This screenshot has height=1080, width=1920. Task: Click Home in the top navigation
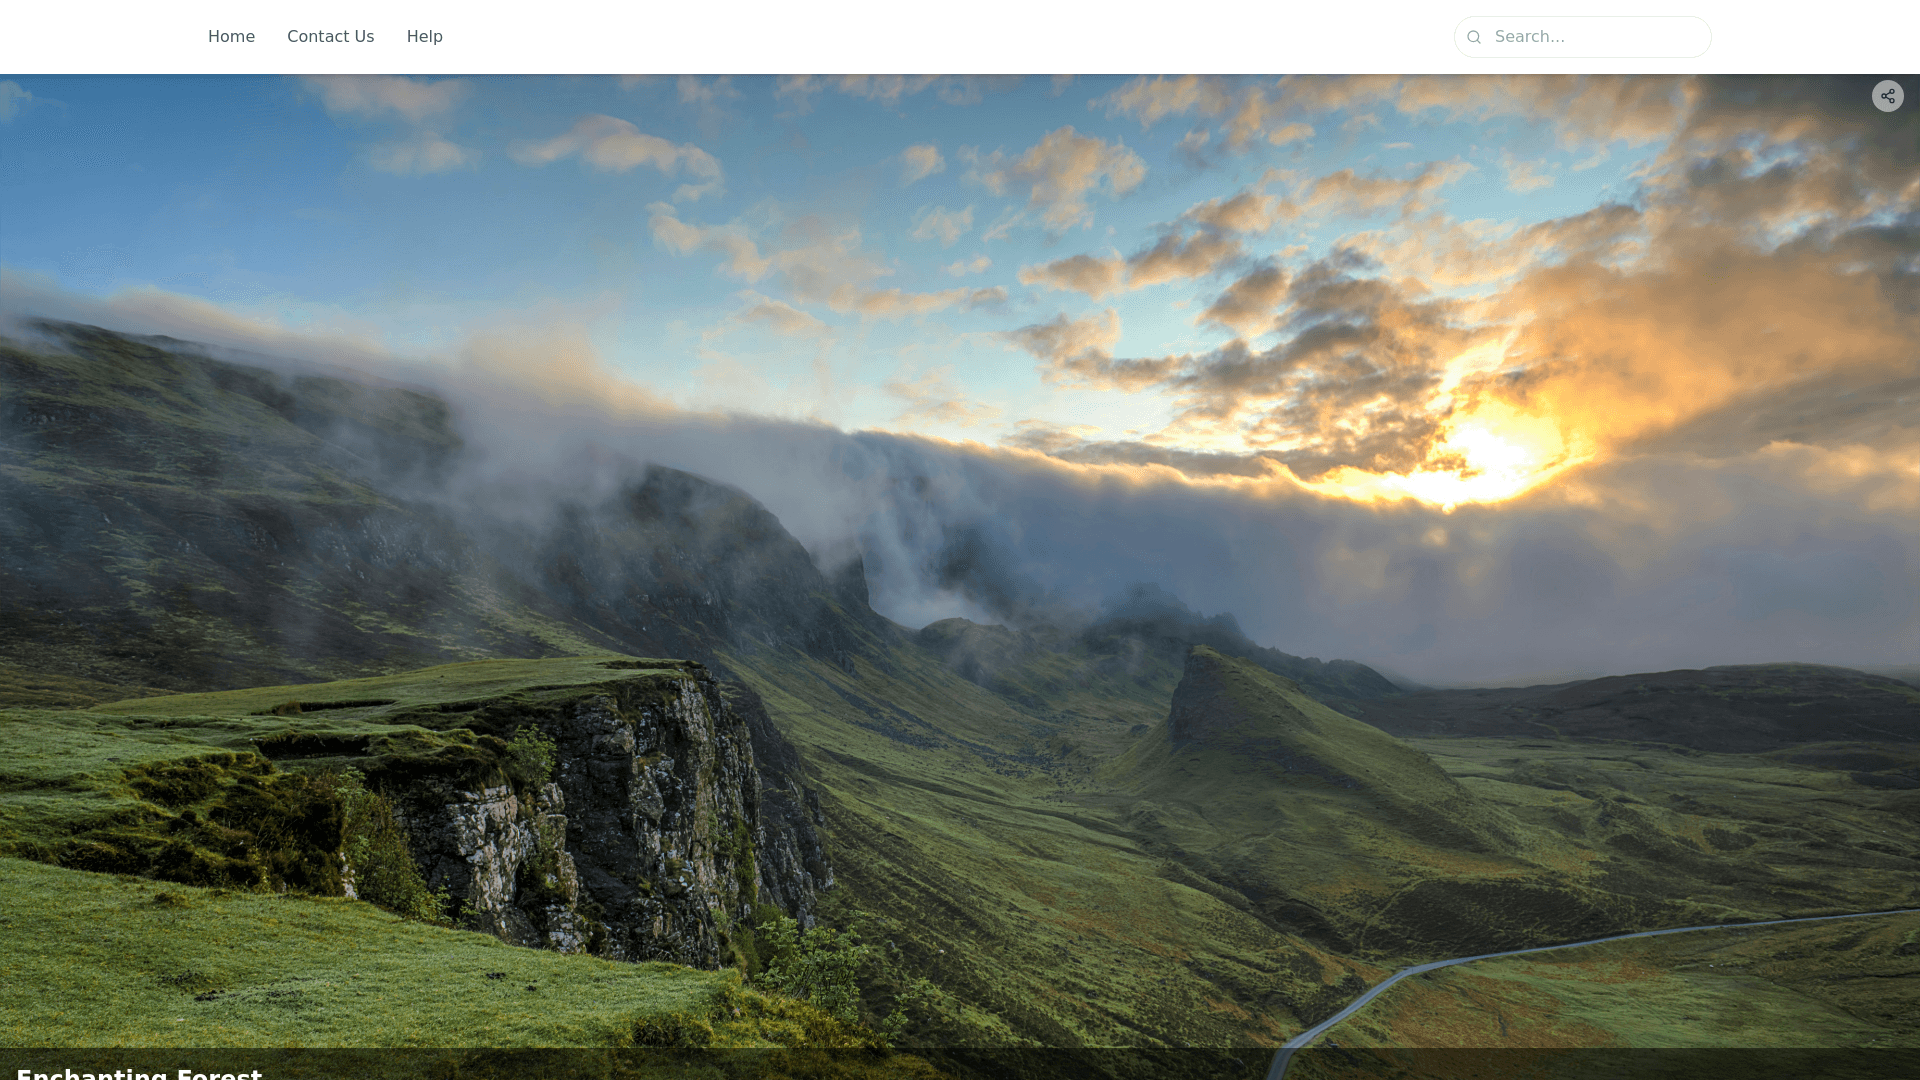pos(231,37)
